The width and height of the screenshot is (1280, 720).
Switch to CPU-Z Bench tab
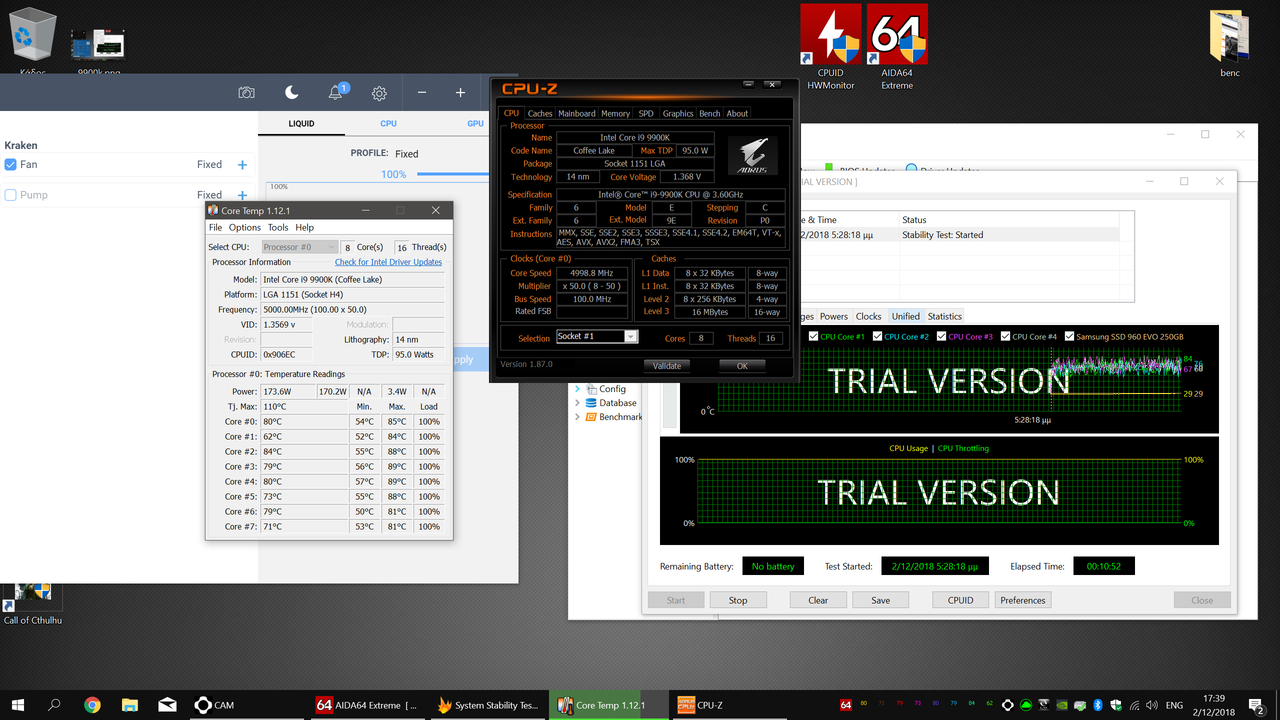[709, 113]
